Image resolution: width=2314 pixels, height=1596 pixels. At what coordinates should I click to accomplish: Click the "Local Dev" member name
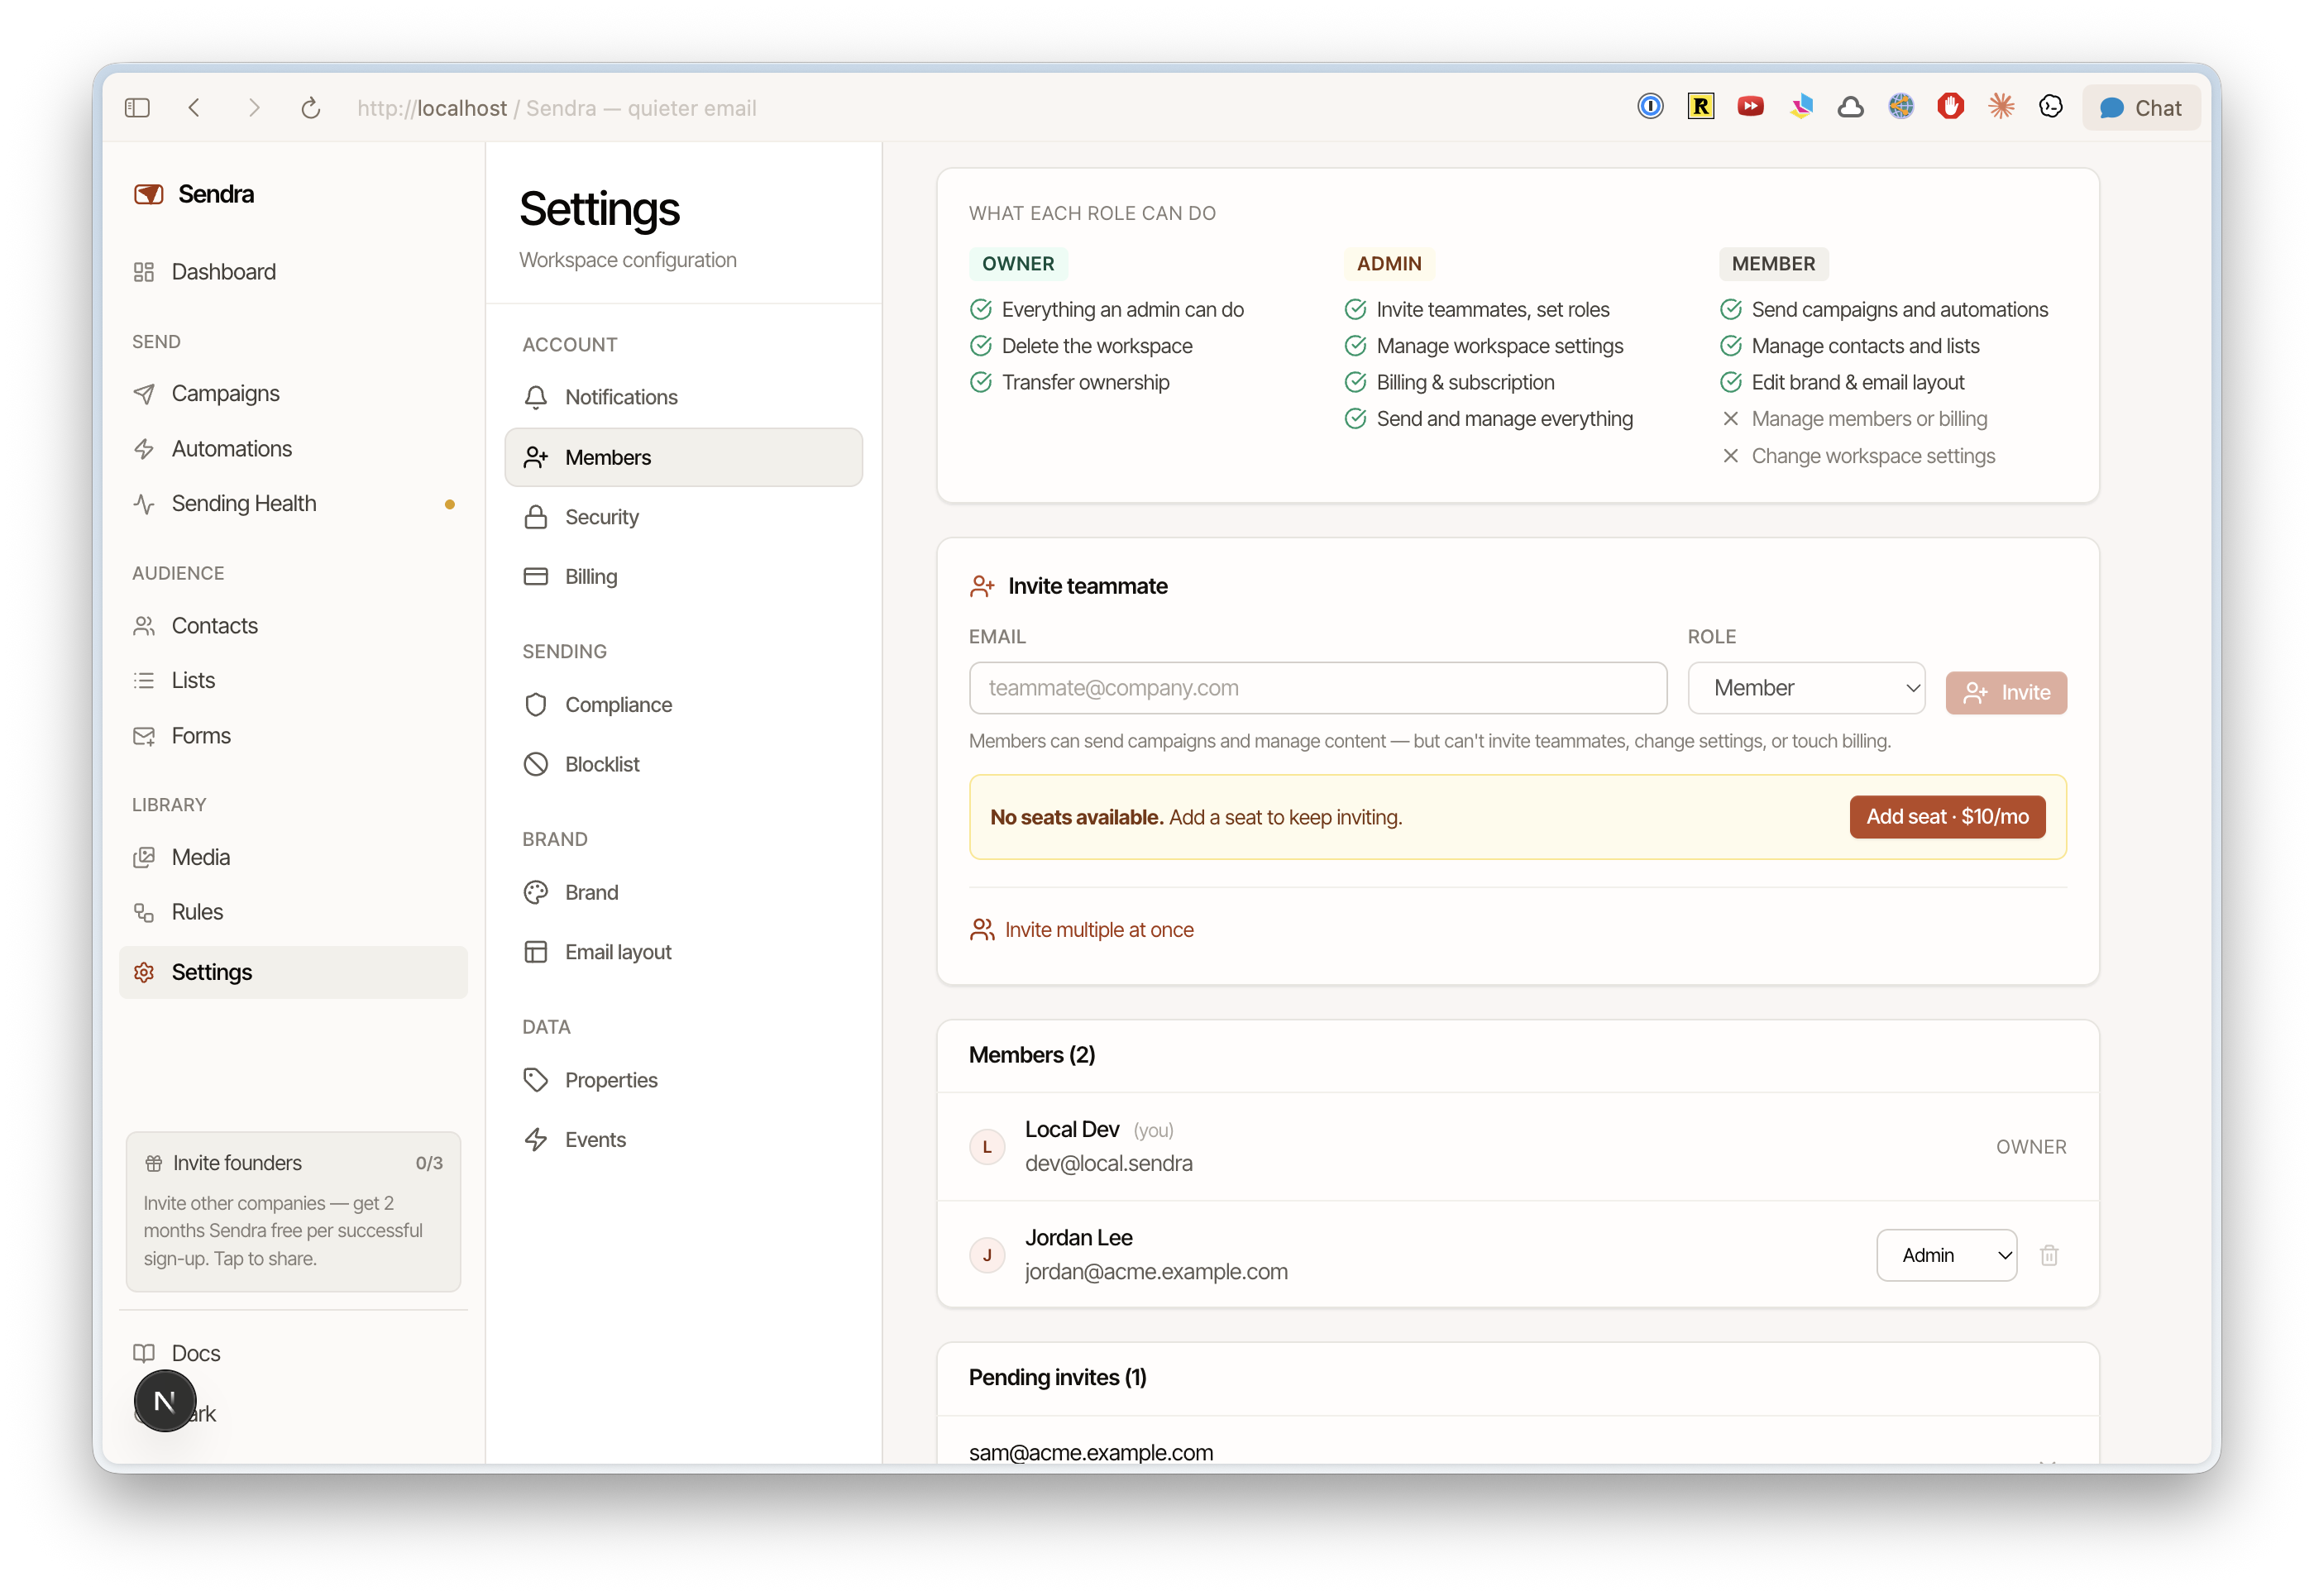click(1072, 1129)
